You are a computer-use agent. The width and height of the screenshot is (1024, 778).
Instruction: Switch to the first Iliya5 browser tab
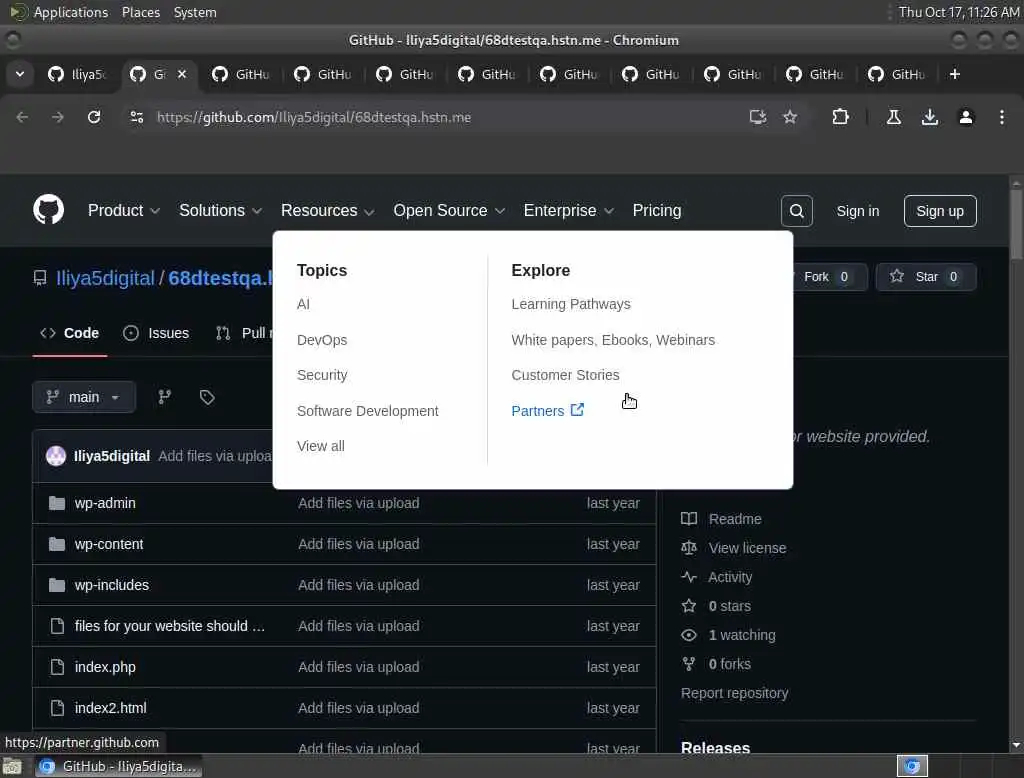coord(77,74)
